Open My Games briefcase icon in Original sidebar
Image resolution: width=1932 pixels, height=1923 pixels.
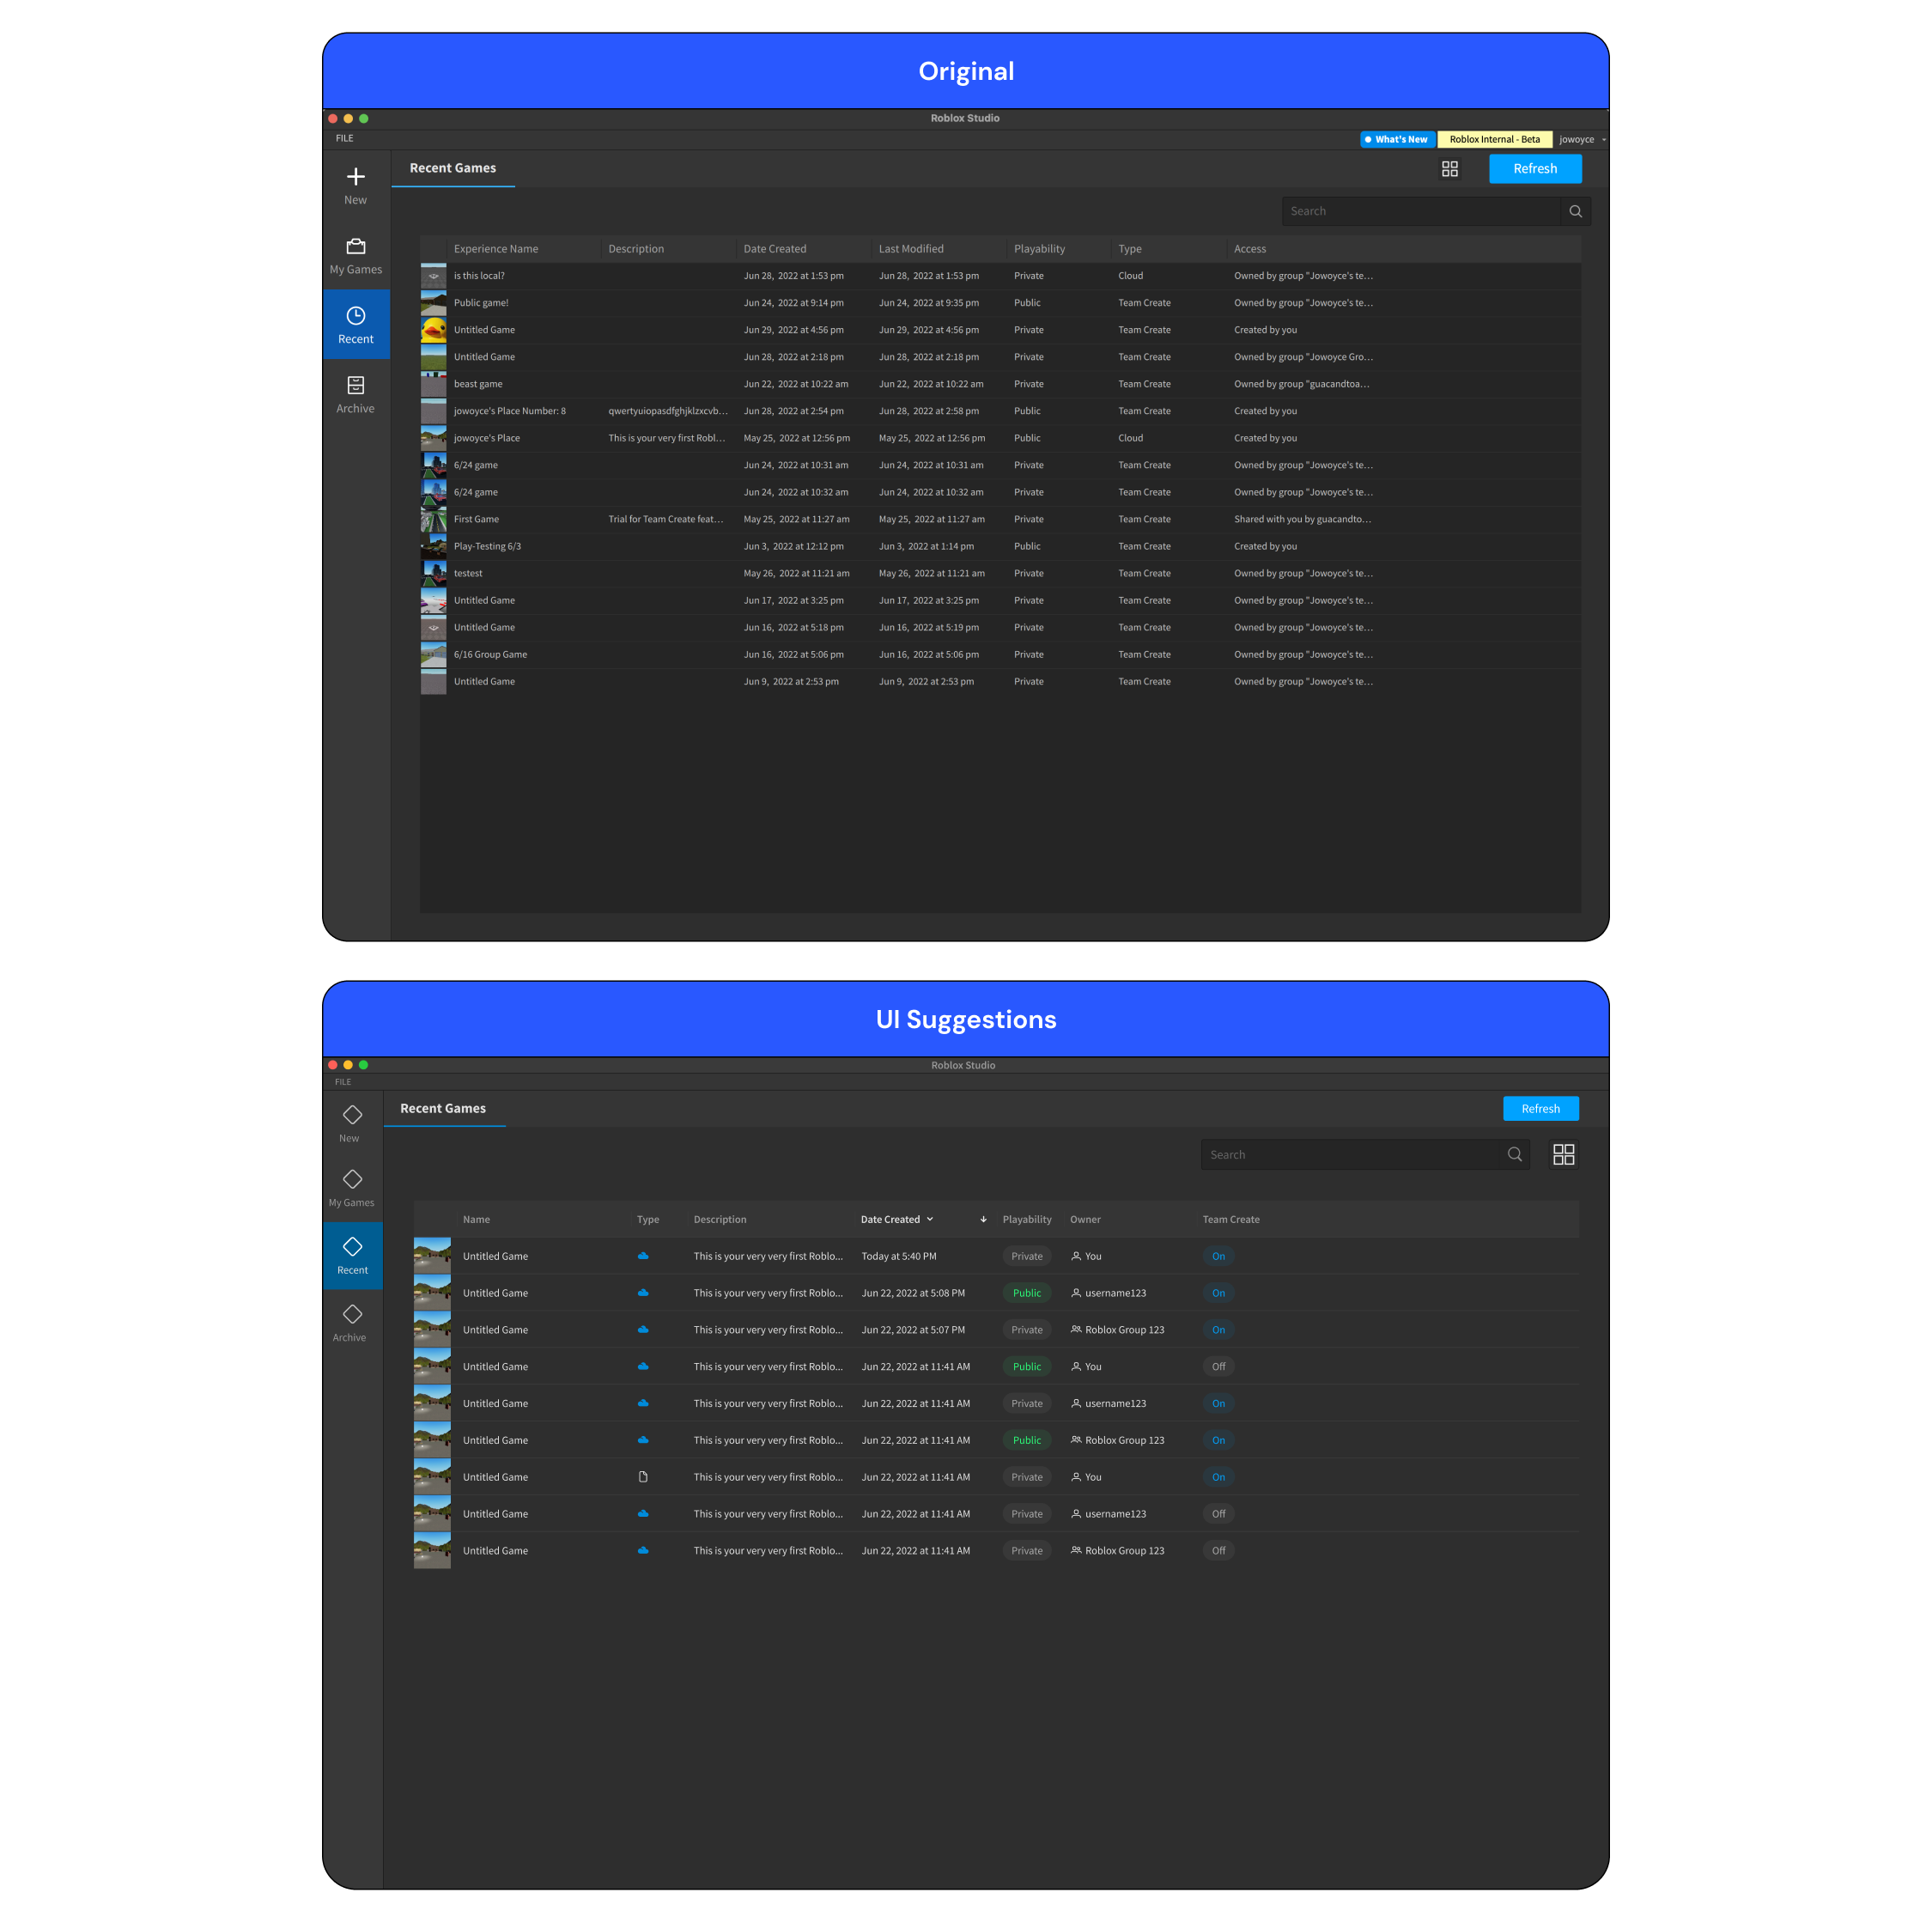click(355, 246)
